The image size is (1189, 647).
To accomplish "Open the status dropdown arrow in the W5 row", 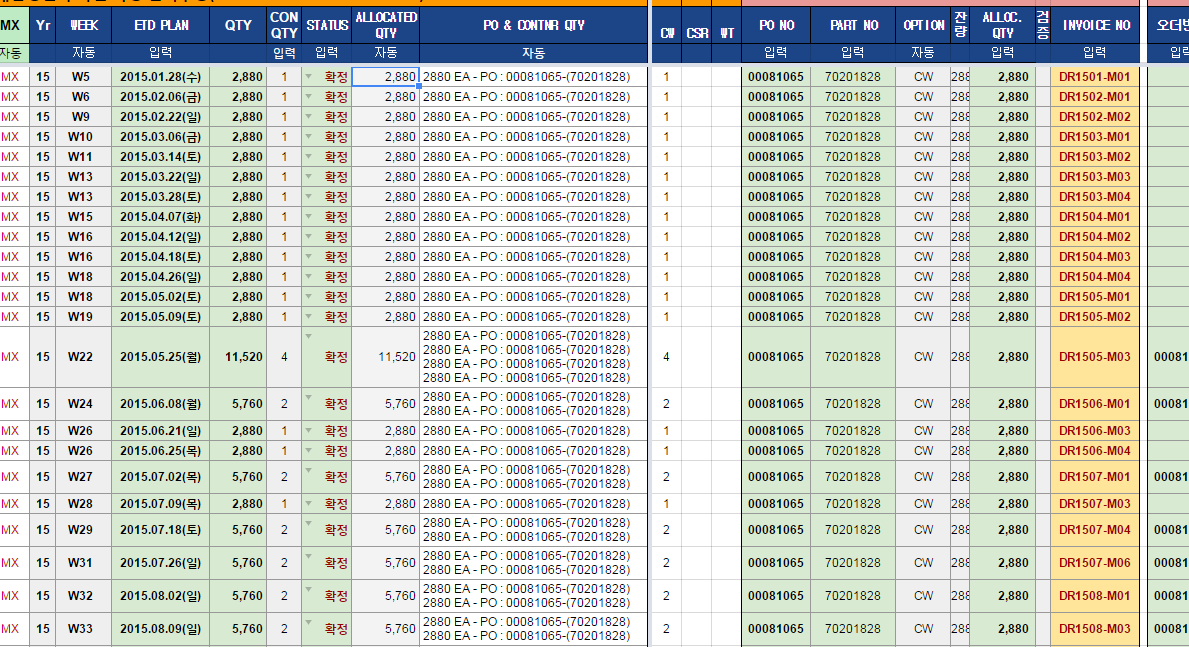I will [x=309, y=75].
